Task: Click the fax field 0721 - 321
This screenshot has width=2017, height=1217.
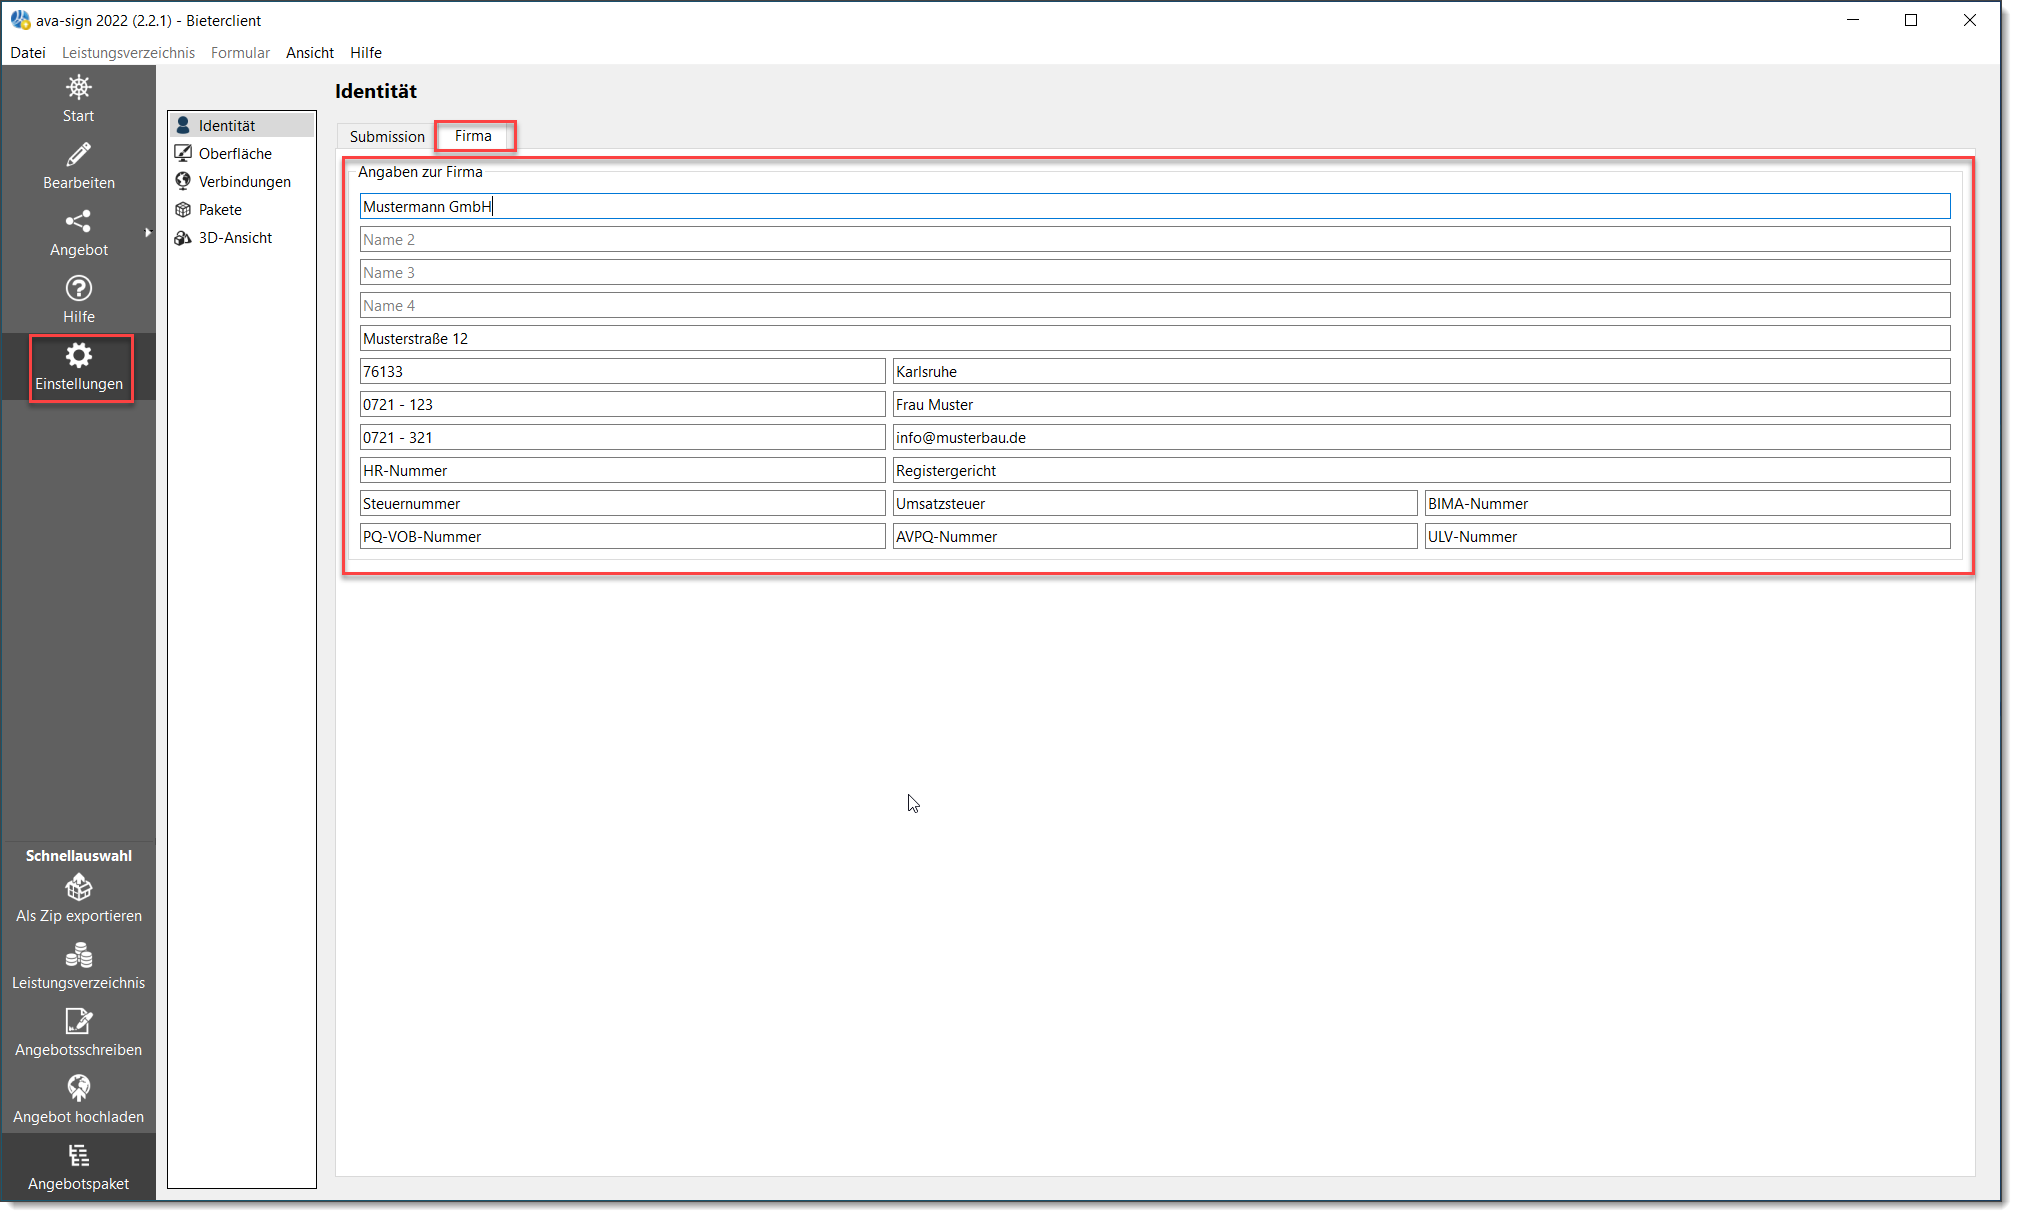Action: click(622, 437)
